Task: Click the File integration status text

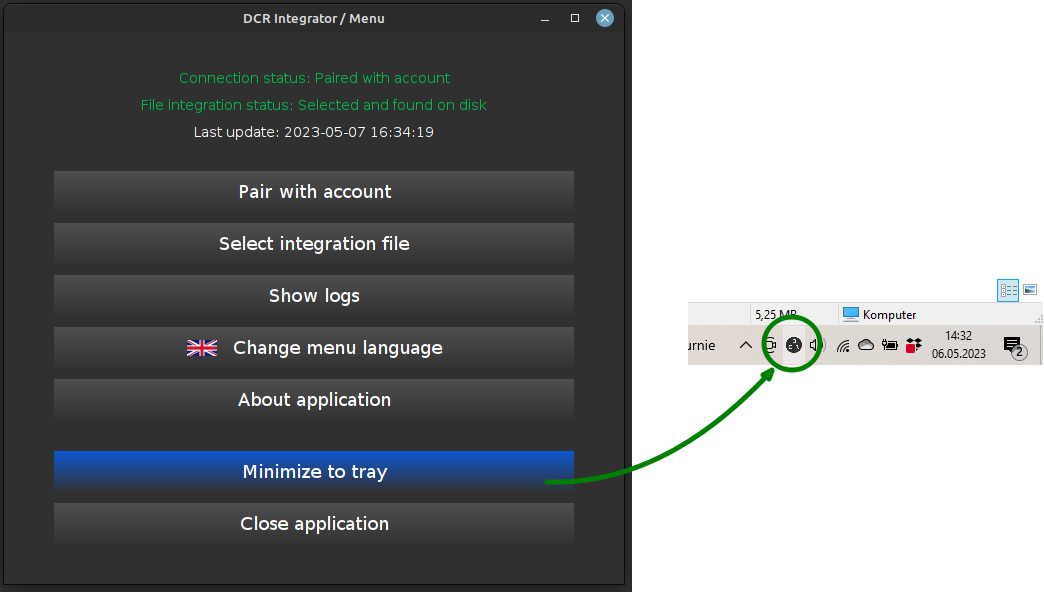Action: (x=314, y=105)
